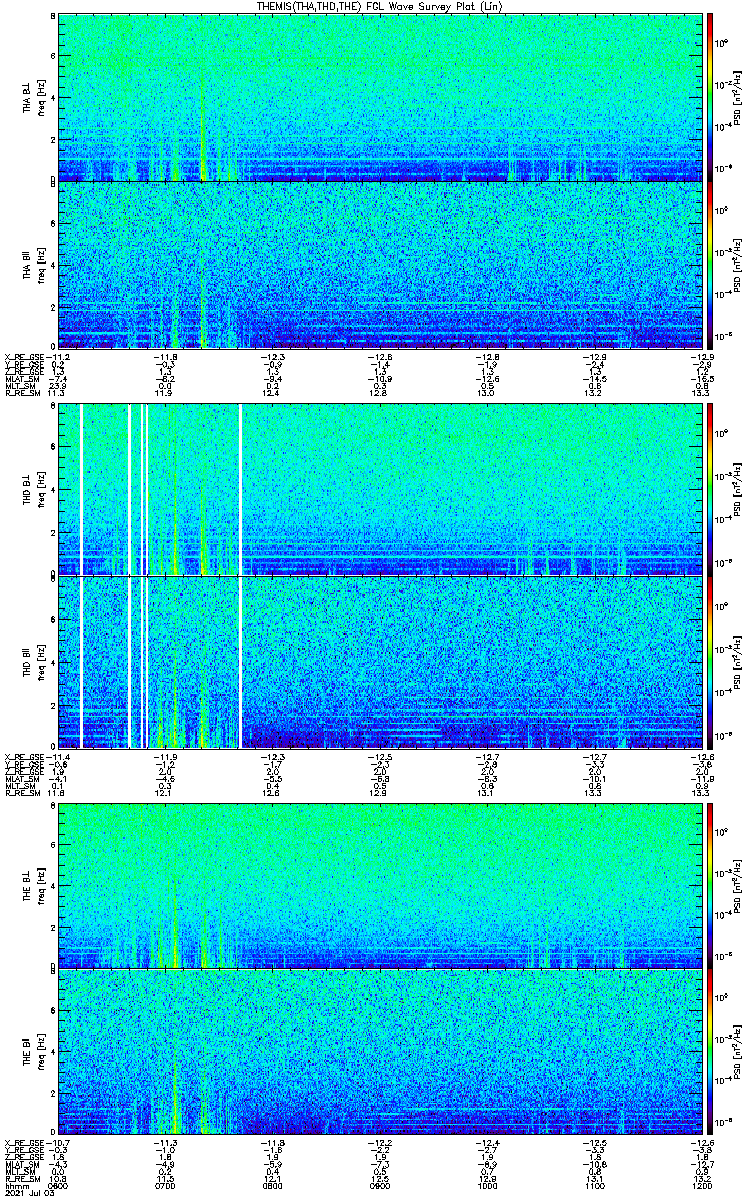This screenshot has width=750, height=1200.
Task: Click the color bar beside THA B-parallel panel
Action: pyautogui.click(x=711, y=265)
